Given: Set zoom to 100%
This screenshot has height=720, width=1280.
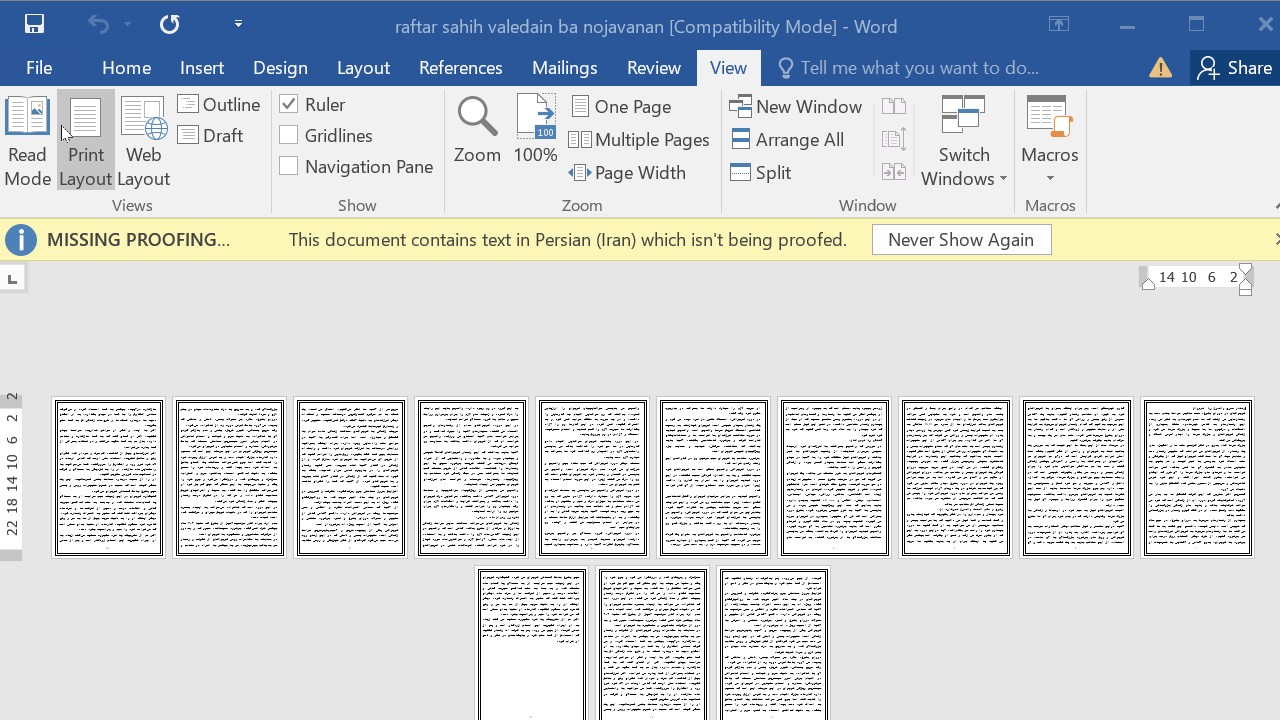Looking at the screenshot, I should coord(535,130).
